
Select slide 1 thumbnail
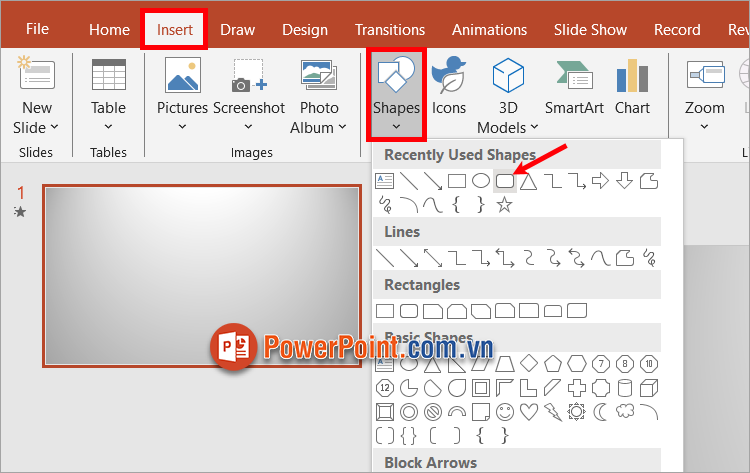pyautogui.click(x=201, y=275)
